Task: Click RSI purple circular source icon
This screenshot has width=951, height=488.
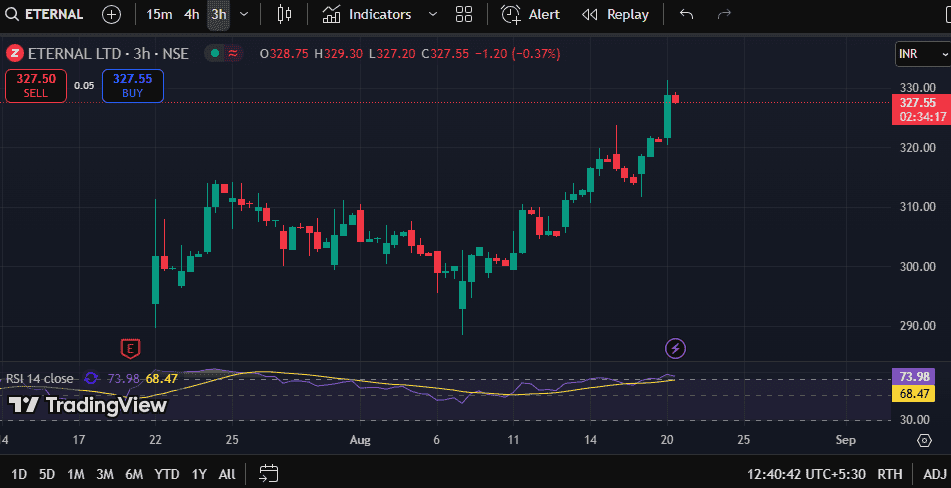Action: coord(91,378)
